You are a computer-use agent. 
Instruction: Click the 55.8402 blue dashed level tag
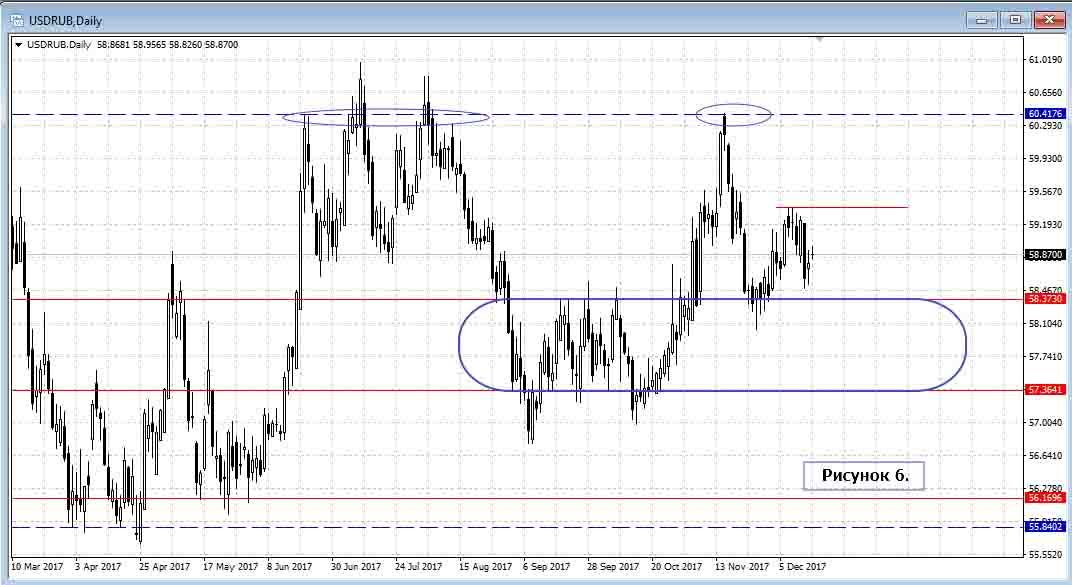pos(1045,527)
